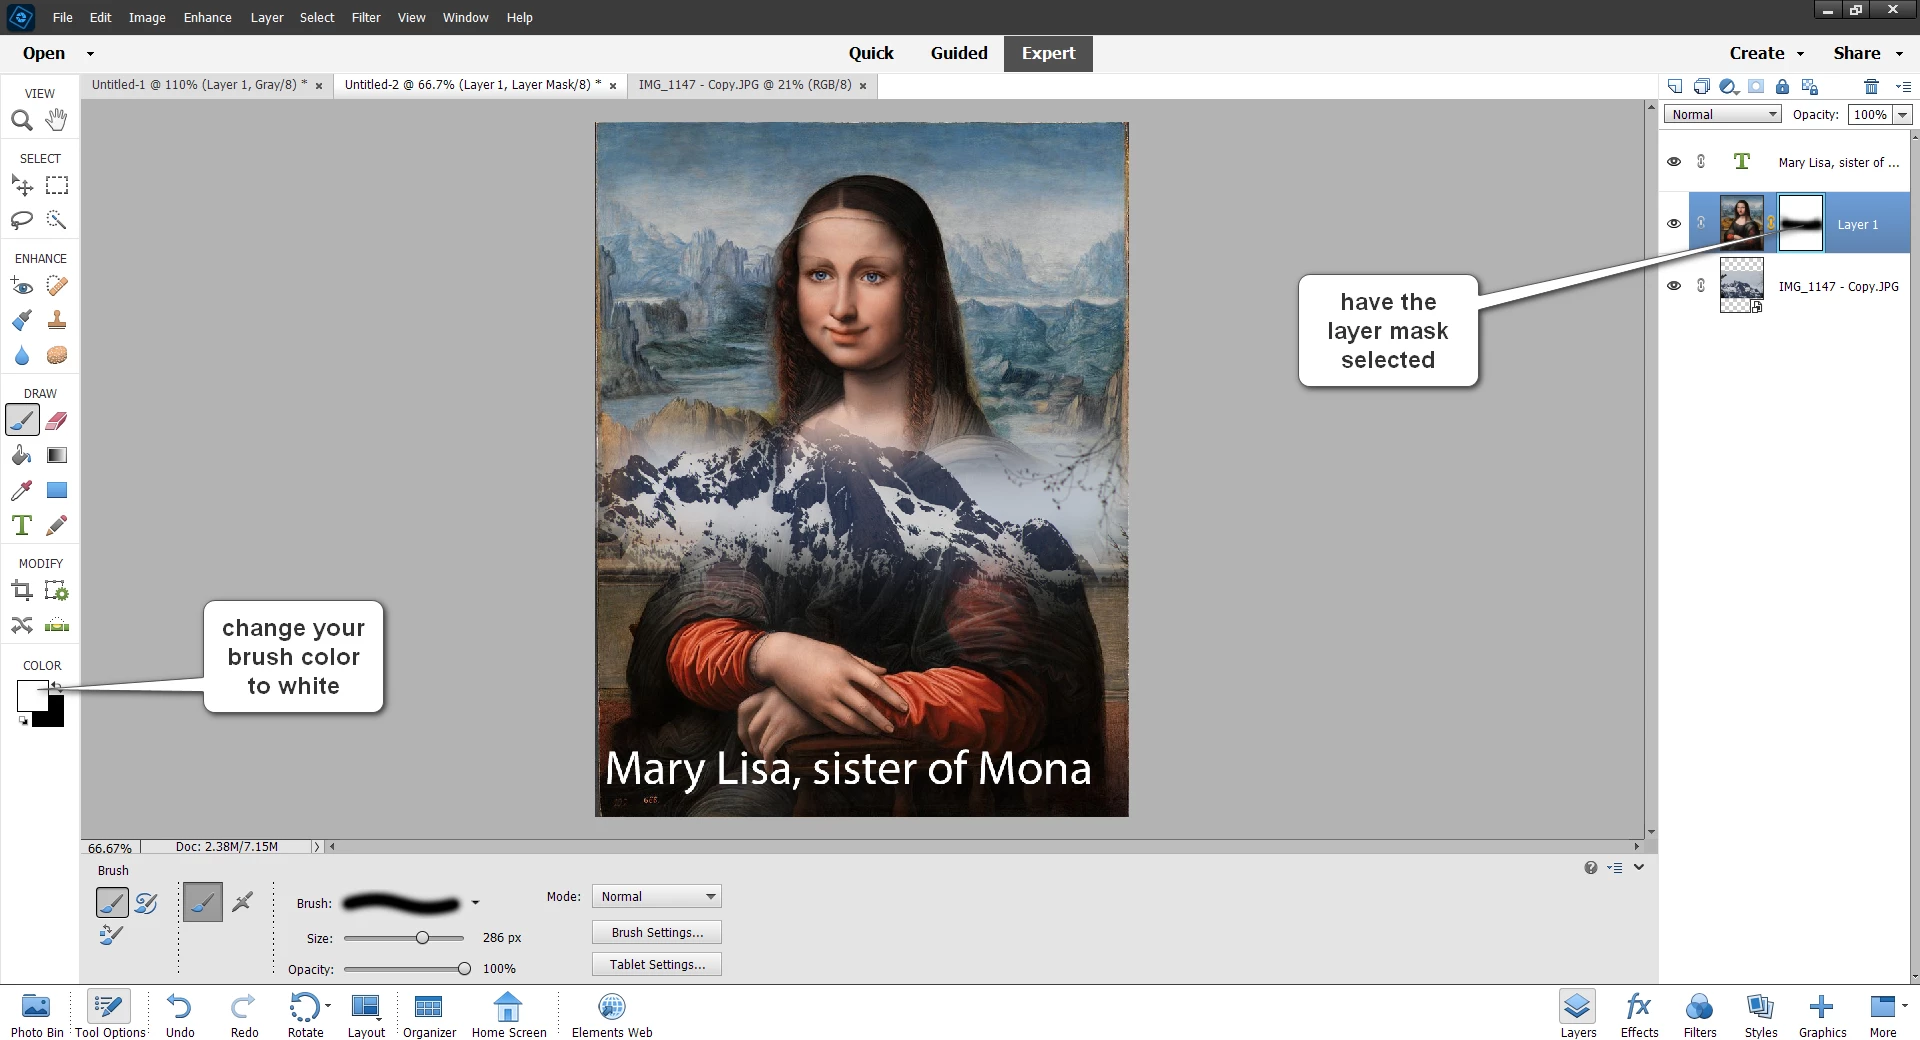1920x1040 pixels.
Task: Expand the Open dropdown arrow
Action: 90,54
